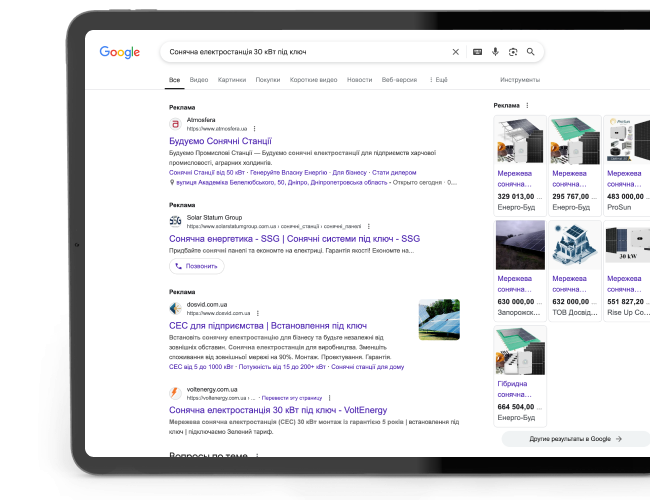The image size is (650, 500).
Task: Open ProSun product card 483 000,00
Action: click(x=627, y=166)
